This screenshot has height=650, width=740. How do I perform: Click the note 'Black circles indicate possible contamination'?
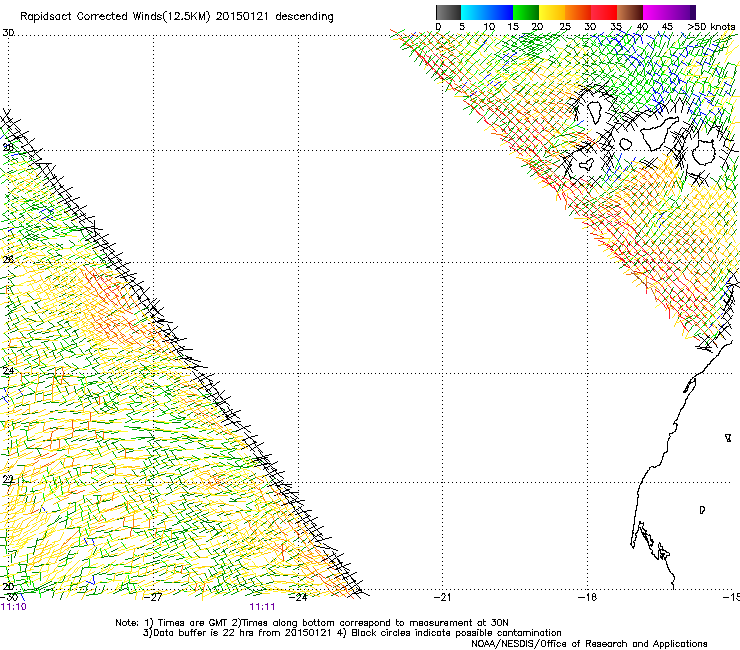click(456, 633)
